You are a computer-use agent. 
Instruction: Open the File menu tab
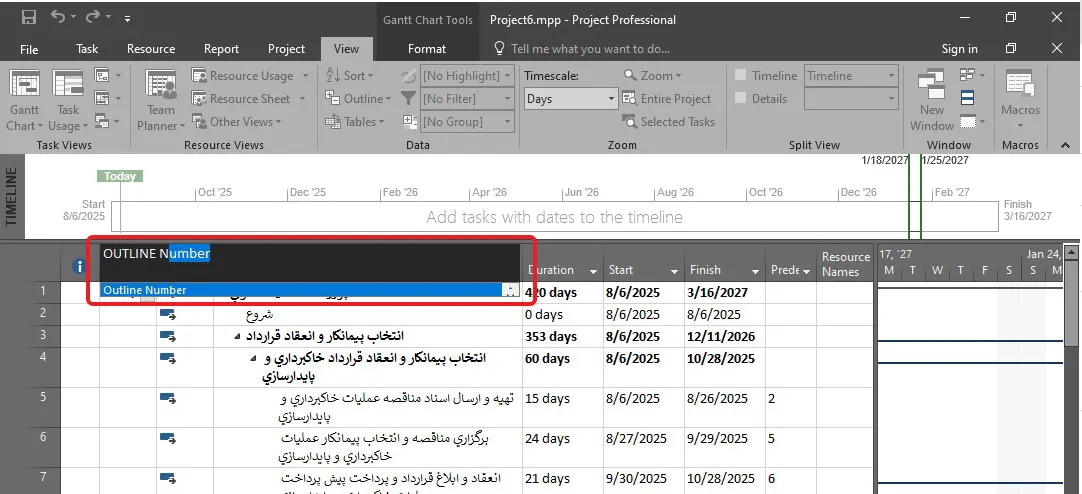(x=29, y=49)
